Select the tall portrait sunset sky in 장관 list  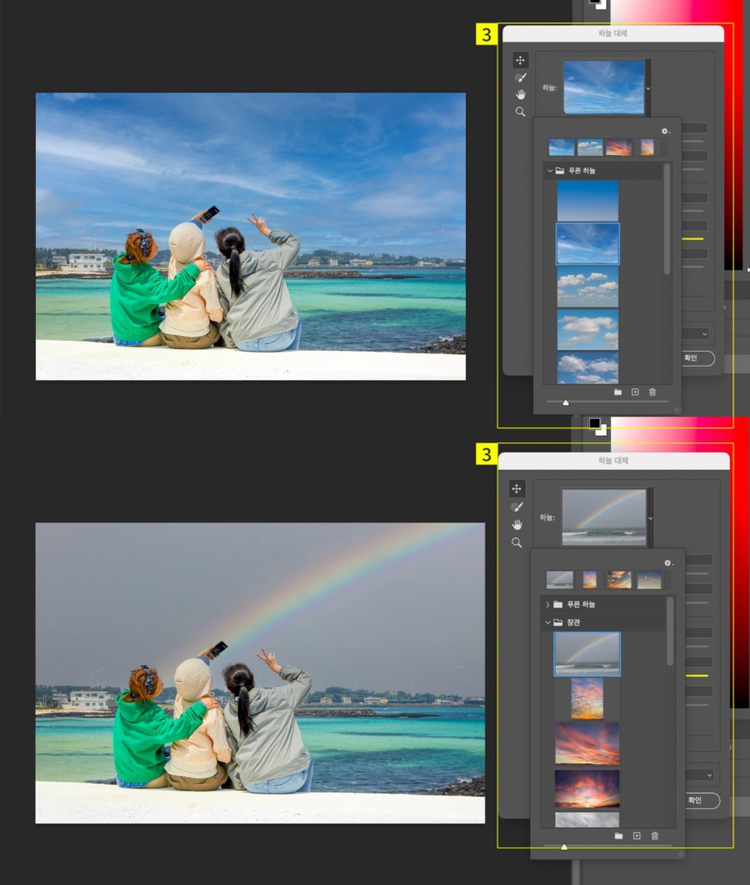pyautogui.click(x=587, y=699)
